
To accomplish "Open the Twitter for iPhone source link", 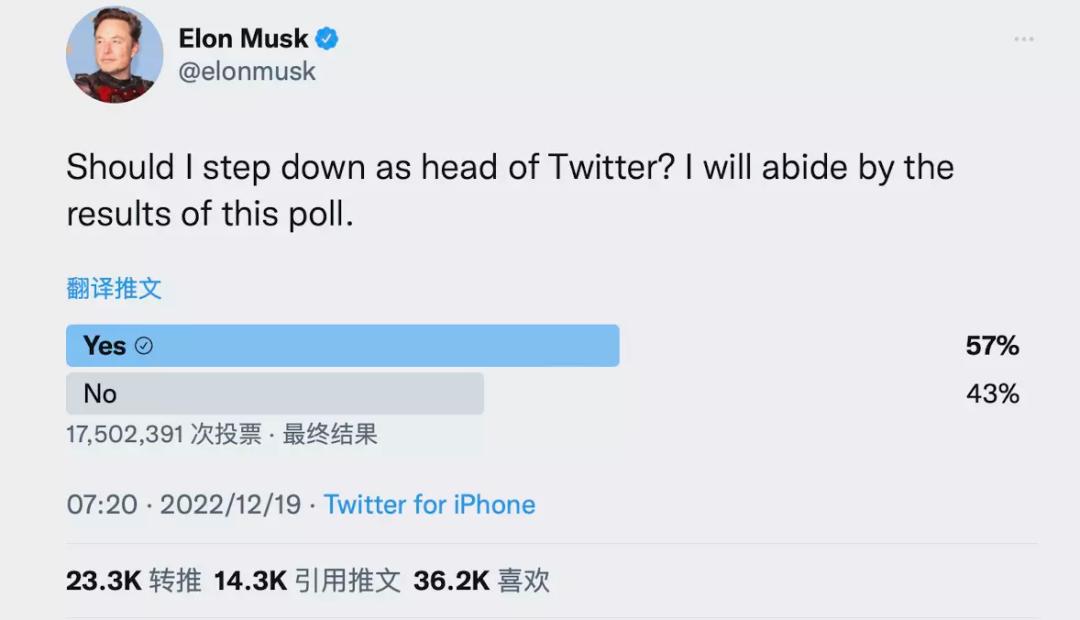I will click(x=429, y=504).
